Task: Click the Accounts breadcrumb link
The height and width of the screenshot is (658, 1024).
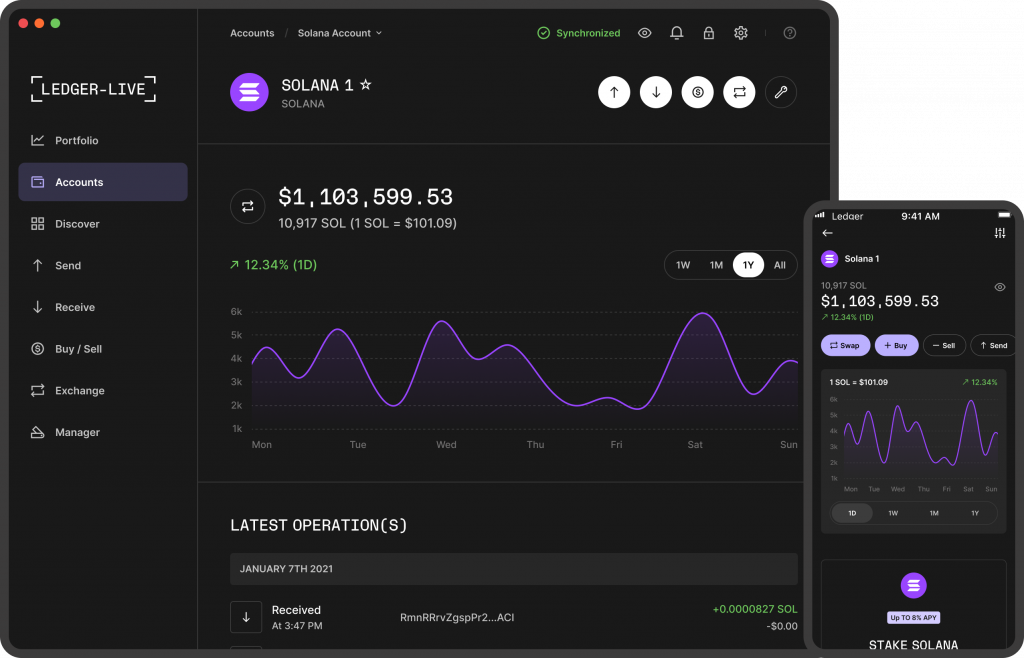Action: [252, 33]
